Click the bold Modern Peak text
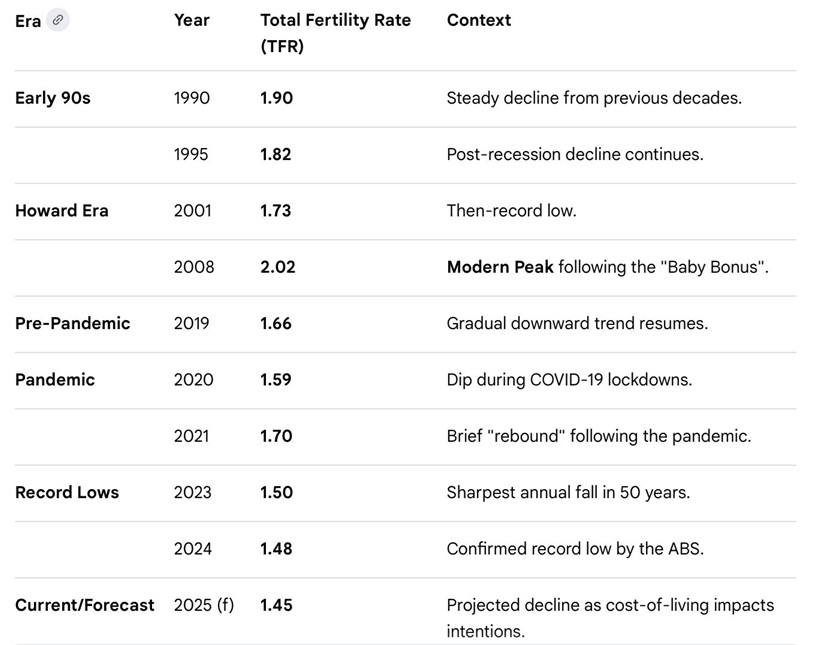 [500, 267]
